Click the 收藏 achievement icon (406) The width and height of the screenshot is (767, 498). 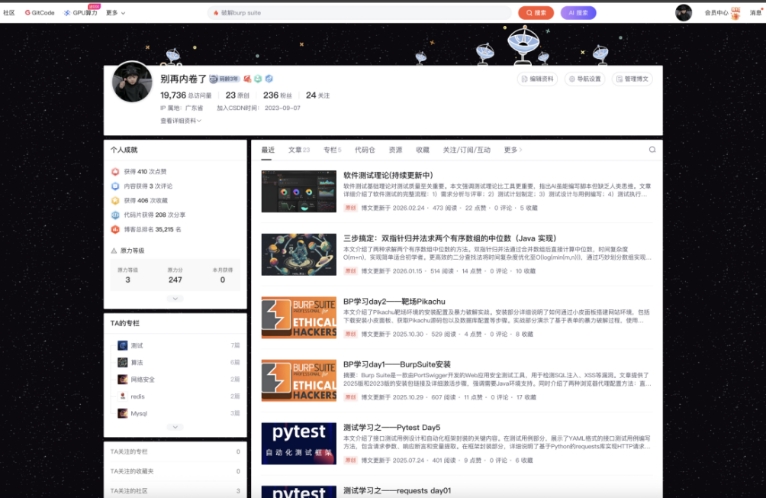(115, 201)
